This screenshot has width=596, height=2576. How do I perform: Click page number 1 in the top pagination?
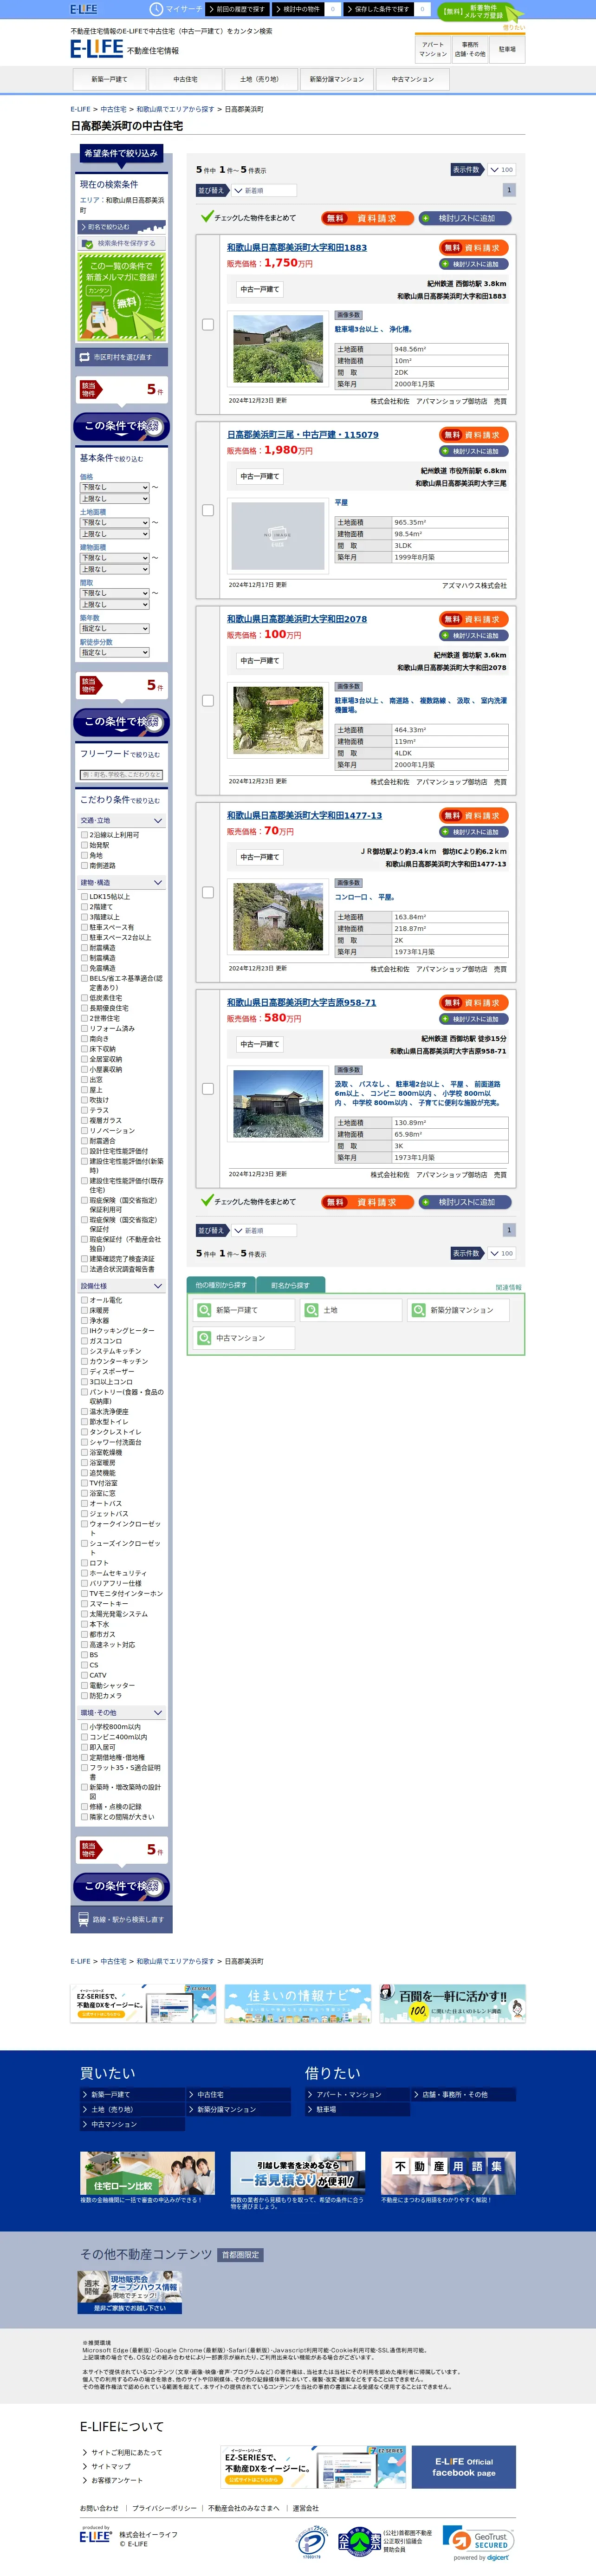click(x=509, y=190)
